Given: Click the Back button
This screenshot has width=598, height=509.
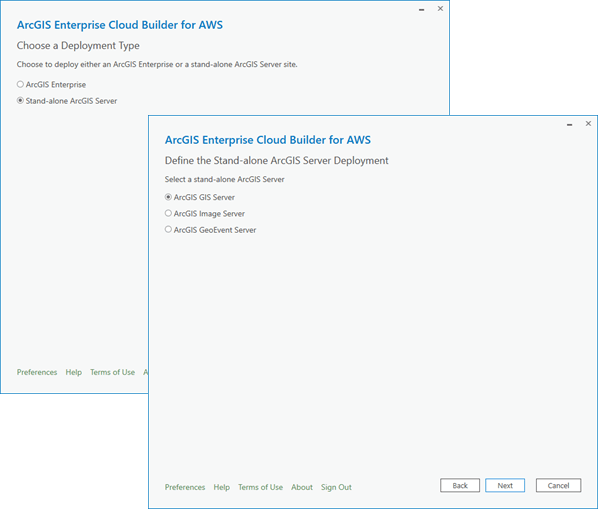Looking at the screenshot, I should [460, 485].
